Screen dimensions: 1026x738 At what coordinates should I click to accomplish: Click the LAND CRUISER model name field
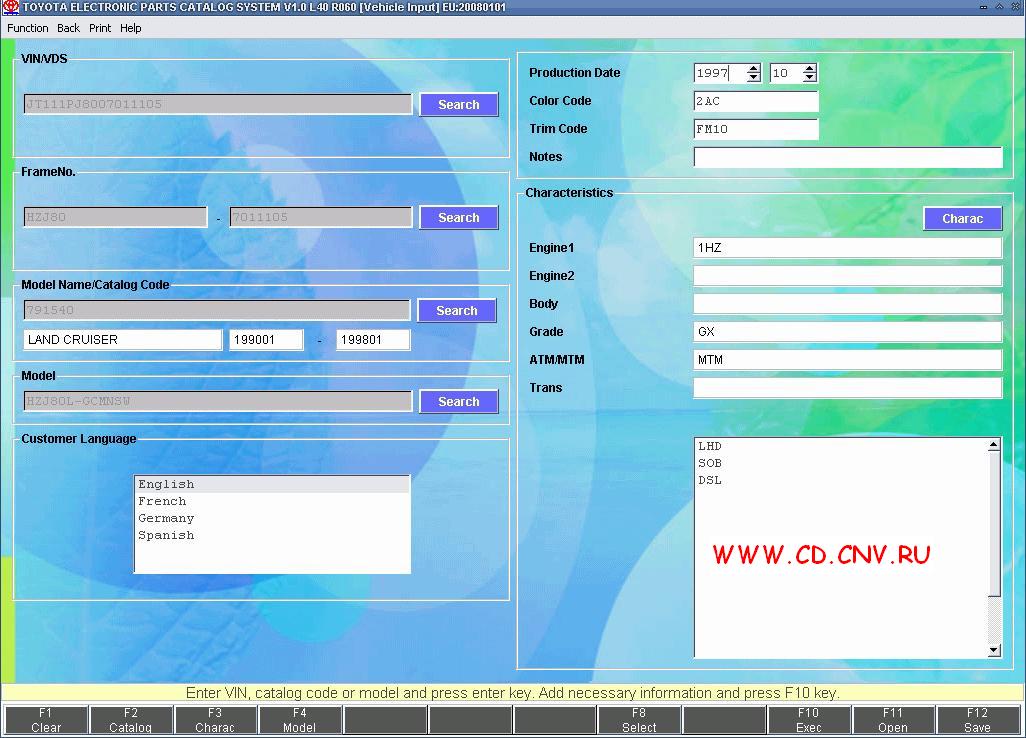(122, 340)
